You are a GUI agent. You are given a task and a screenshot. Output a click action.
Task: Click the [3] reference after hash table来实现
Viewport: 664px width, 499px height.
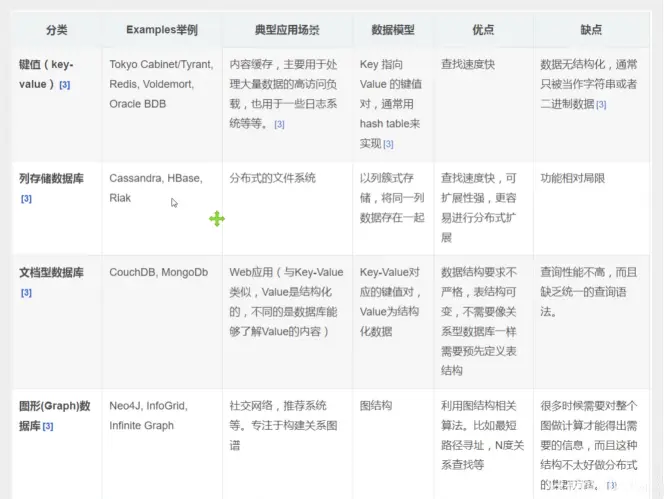click(388, 144)
